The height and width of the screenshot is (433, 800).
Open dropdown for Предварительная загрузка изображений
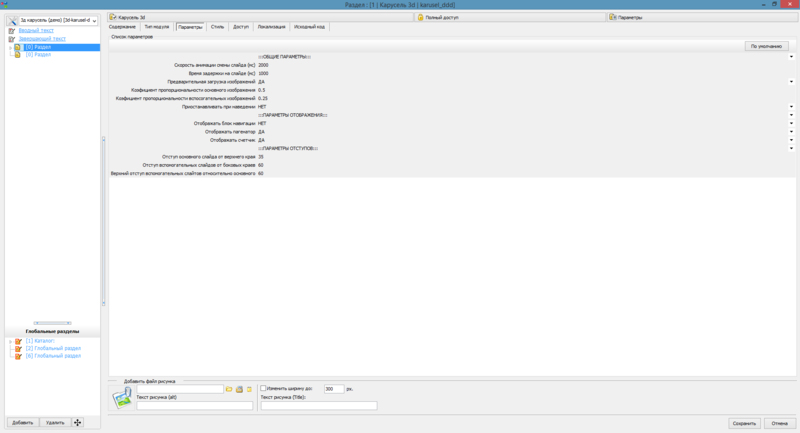tap(791, 82)
